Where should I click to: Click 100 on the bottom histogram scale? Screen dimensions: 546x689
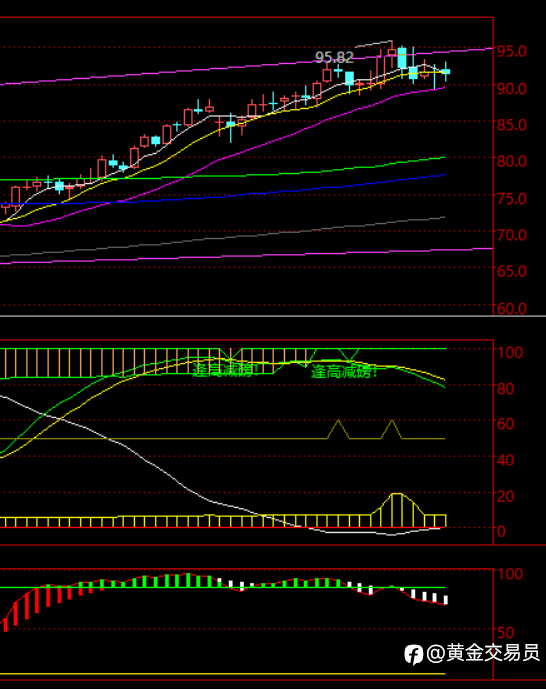tap(510, 574)
